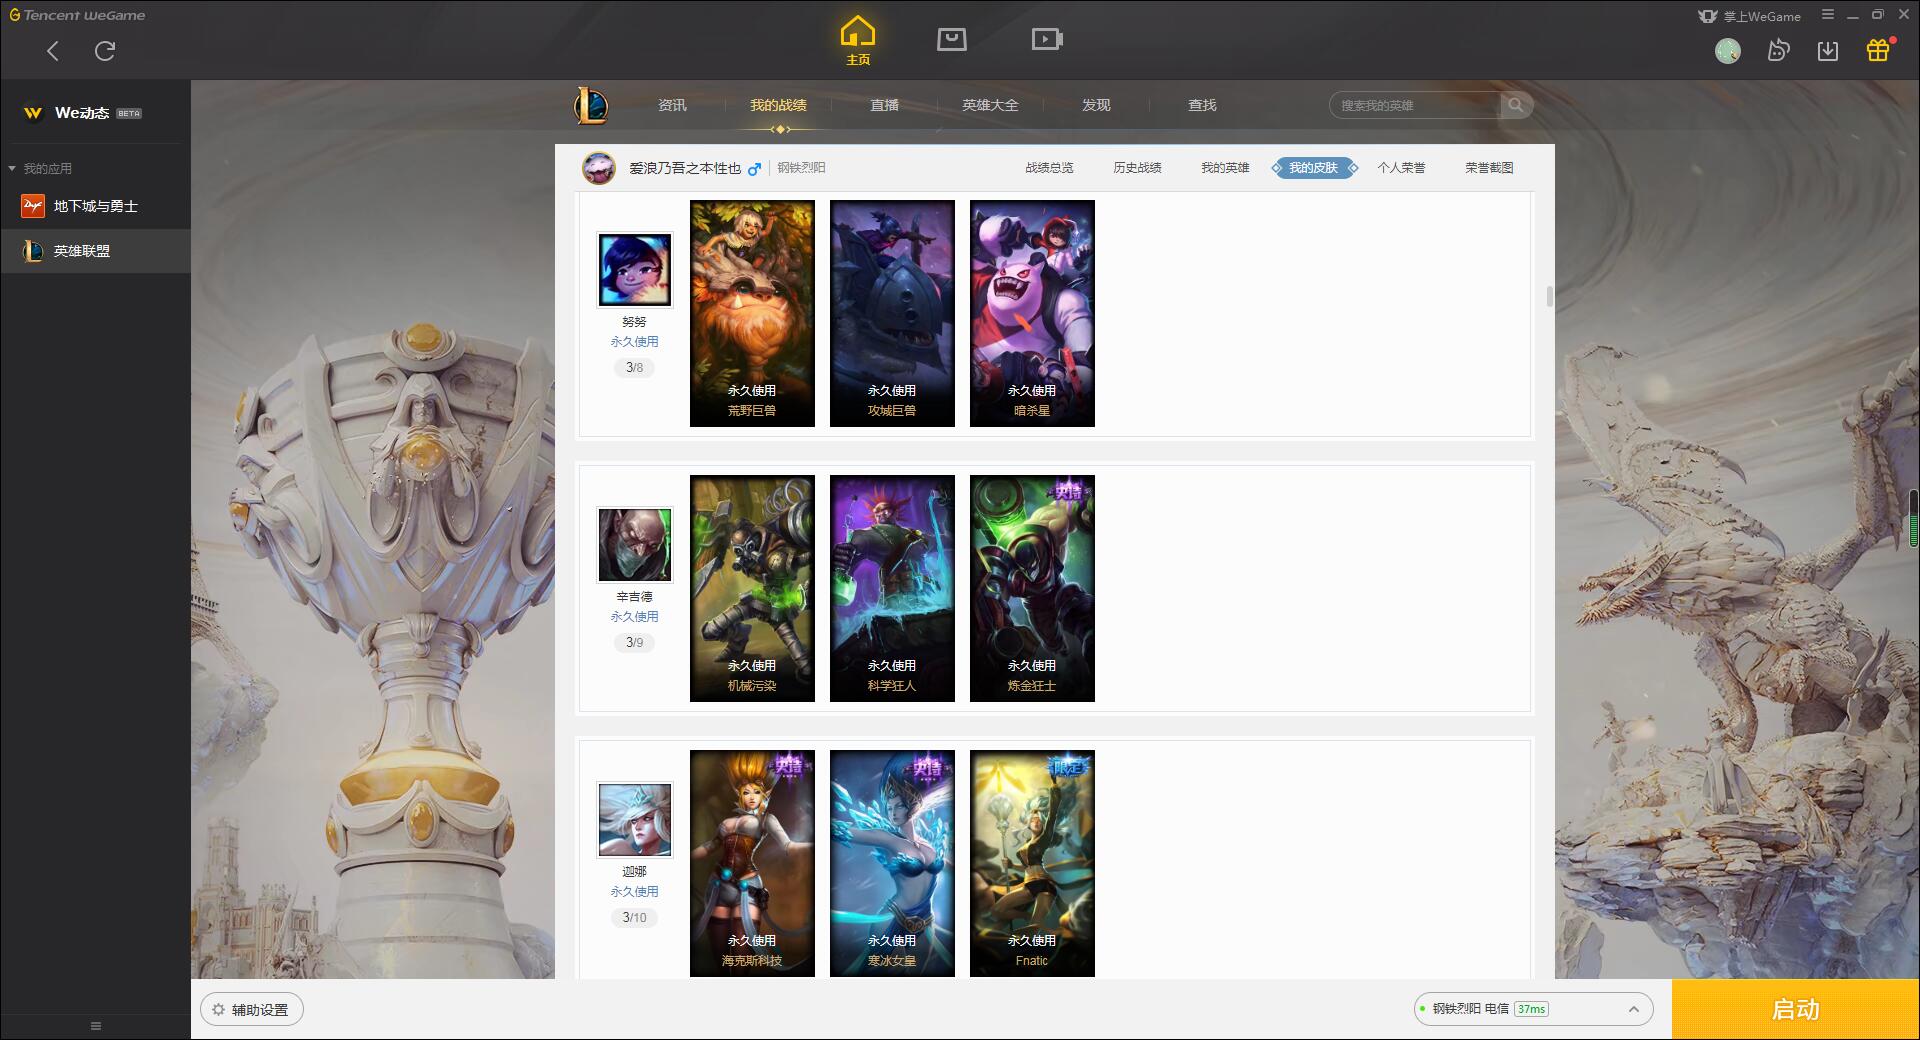Switch to 战绩总览 subtab

[1049, 168]
